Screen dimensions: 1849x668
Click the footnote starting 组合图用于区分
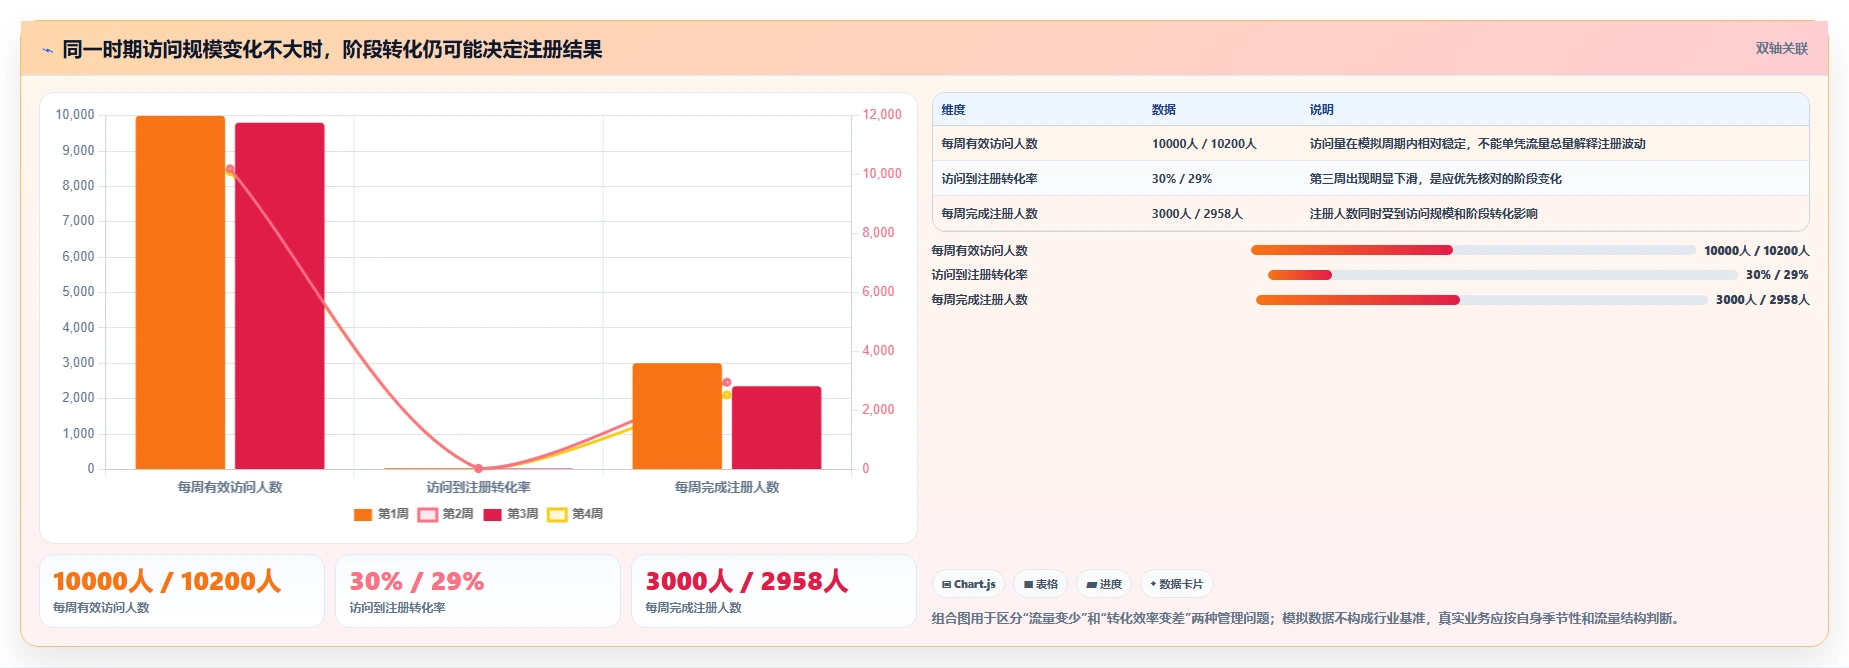(1308, 619)
